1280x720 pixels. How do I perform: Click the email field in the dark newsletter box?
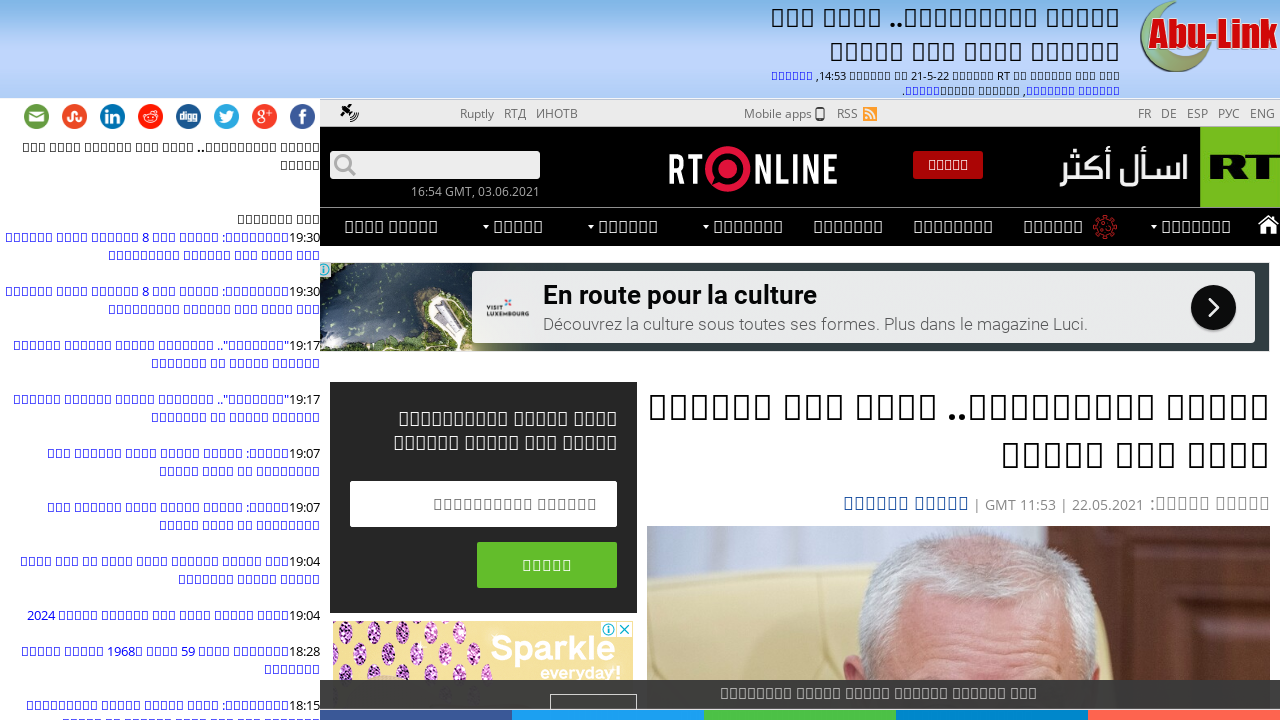pos(483,504)
